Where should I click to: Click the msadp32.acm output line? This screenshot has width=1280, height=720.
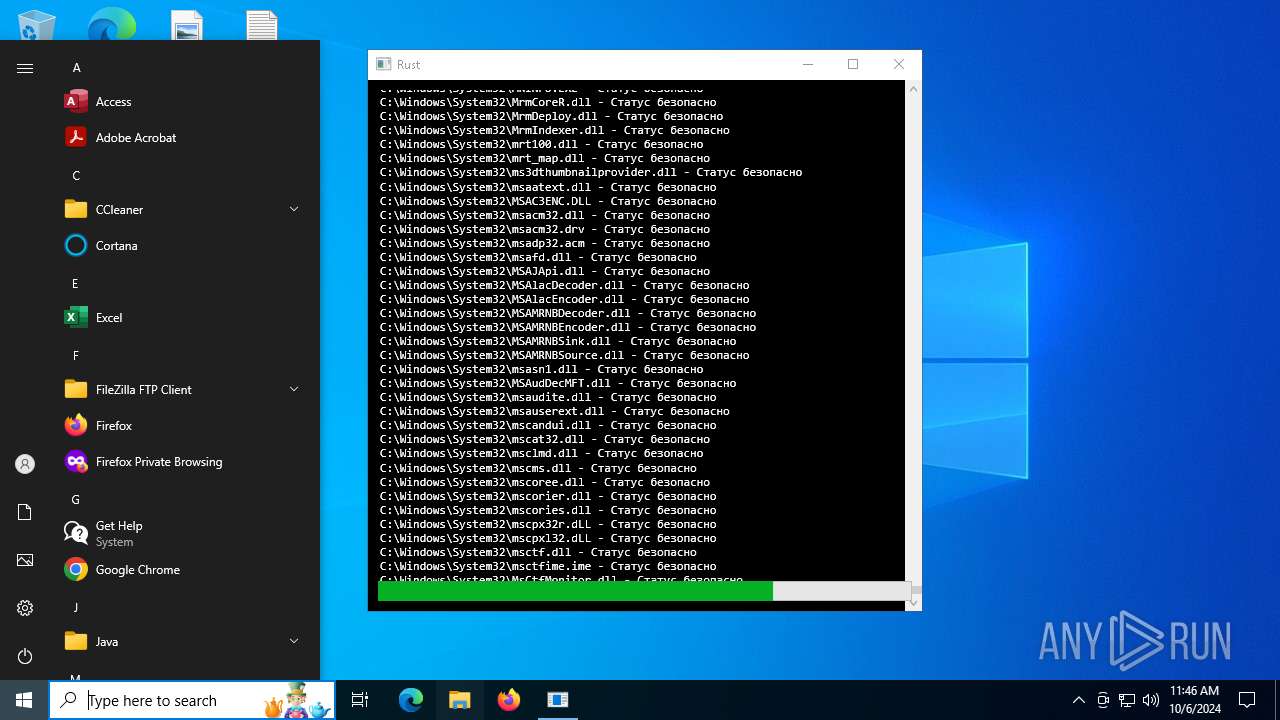click(x=545, y=243)
